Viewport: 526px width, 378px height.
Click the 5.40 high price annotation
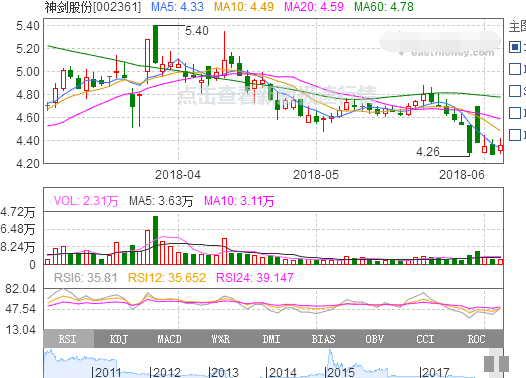[197, 31]
